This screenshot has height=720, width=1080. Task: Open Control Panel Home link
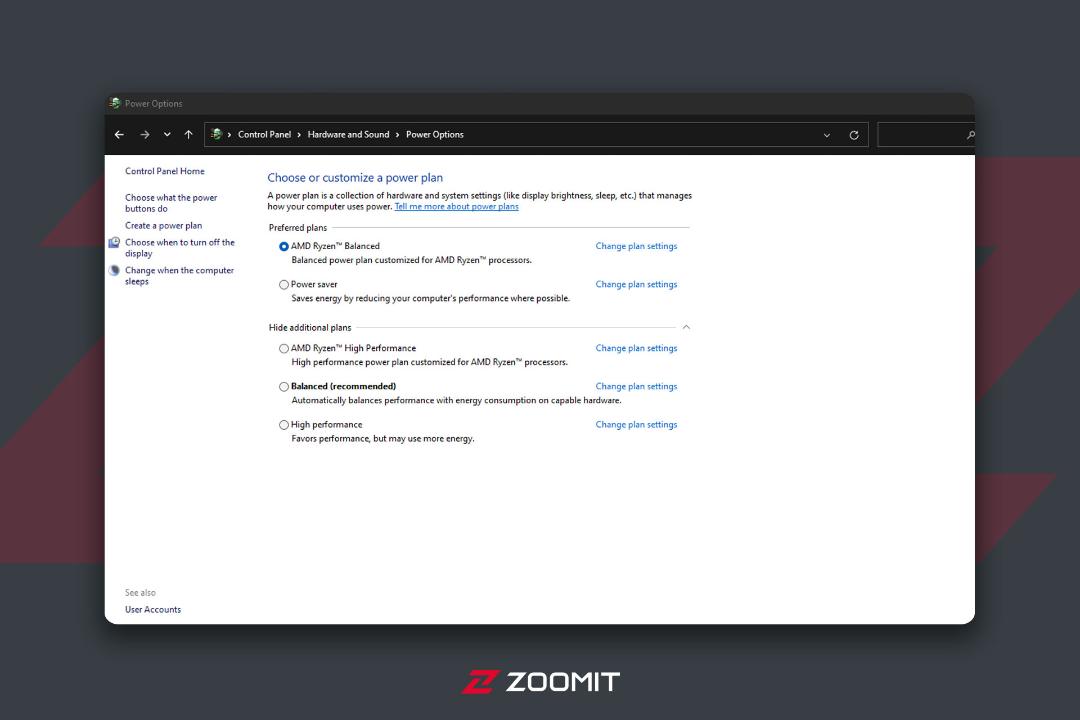point(165,171)
